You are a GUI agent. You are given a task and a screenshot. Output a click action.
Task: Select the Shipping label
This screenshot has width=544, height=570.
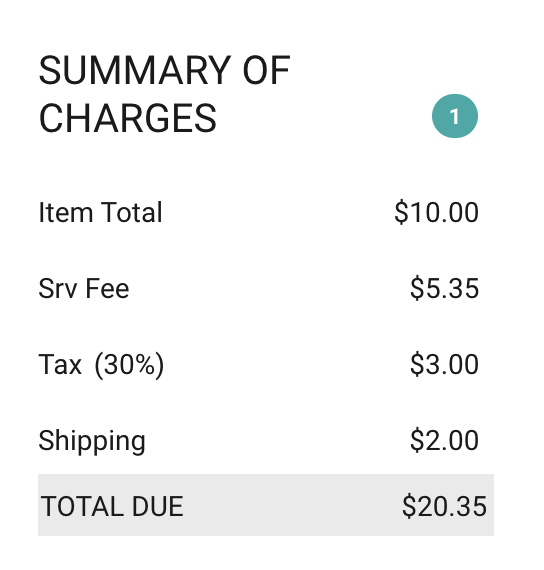pyautogui.click(x=92, y=441)
